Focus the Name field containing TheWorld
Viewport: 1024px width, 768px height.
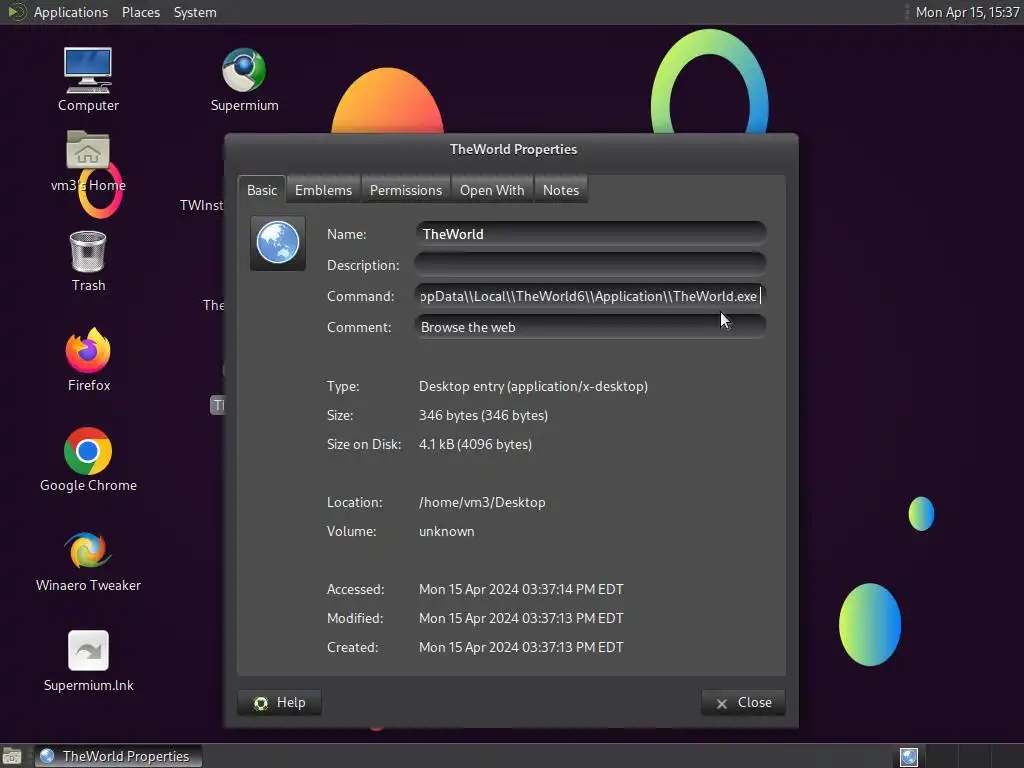pos(590,234)
